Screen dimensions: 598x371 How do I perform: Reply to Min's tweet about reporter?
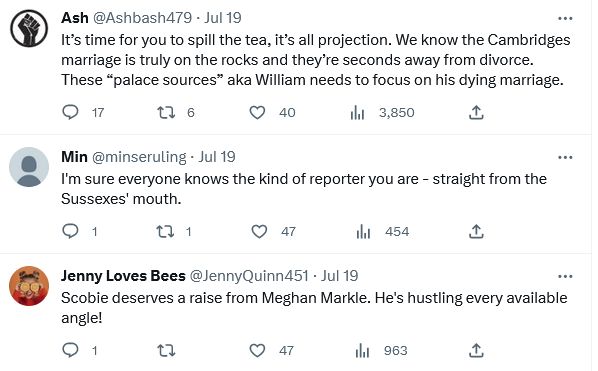[71, 231]
